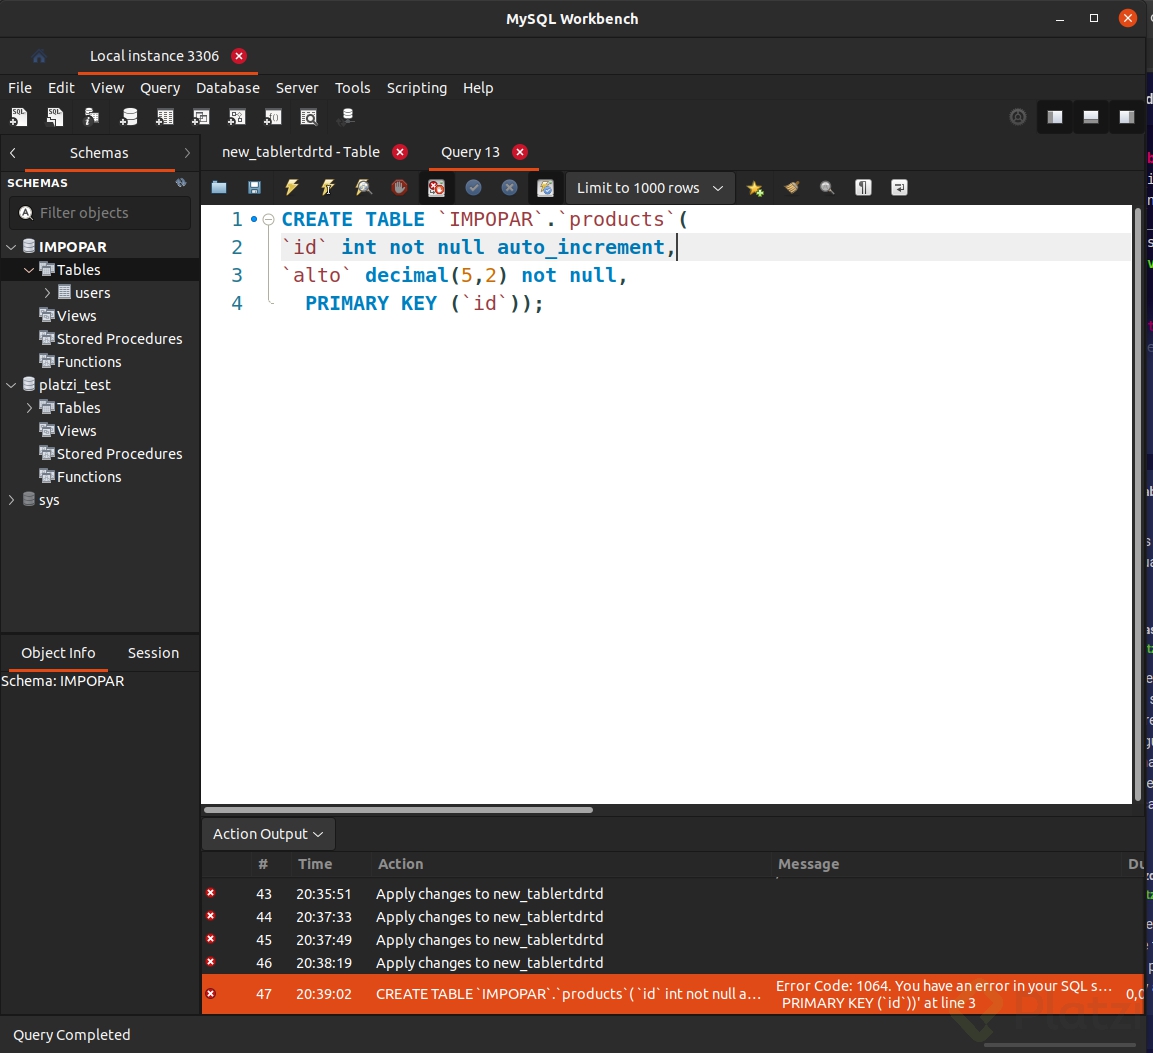
Task: Toggle auto-commit mode button
Action: (546, 188)
